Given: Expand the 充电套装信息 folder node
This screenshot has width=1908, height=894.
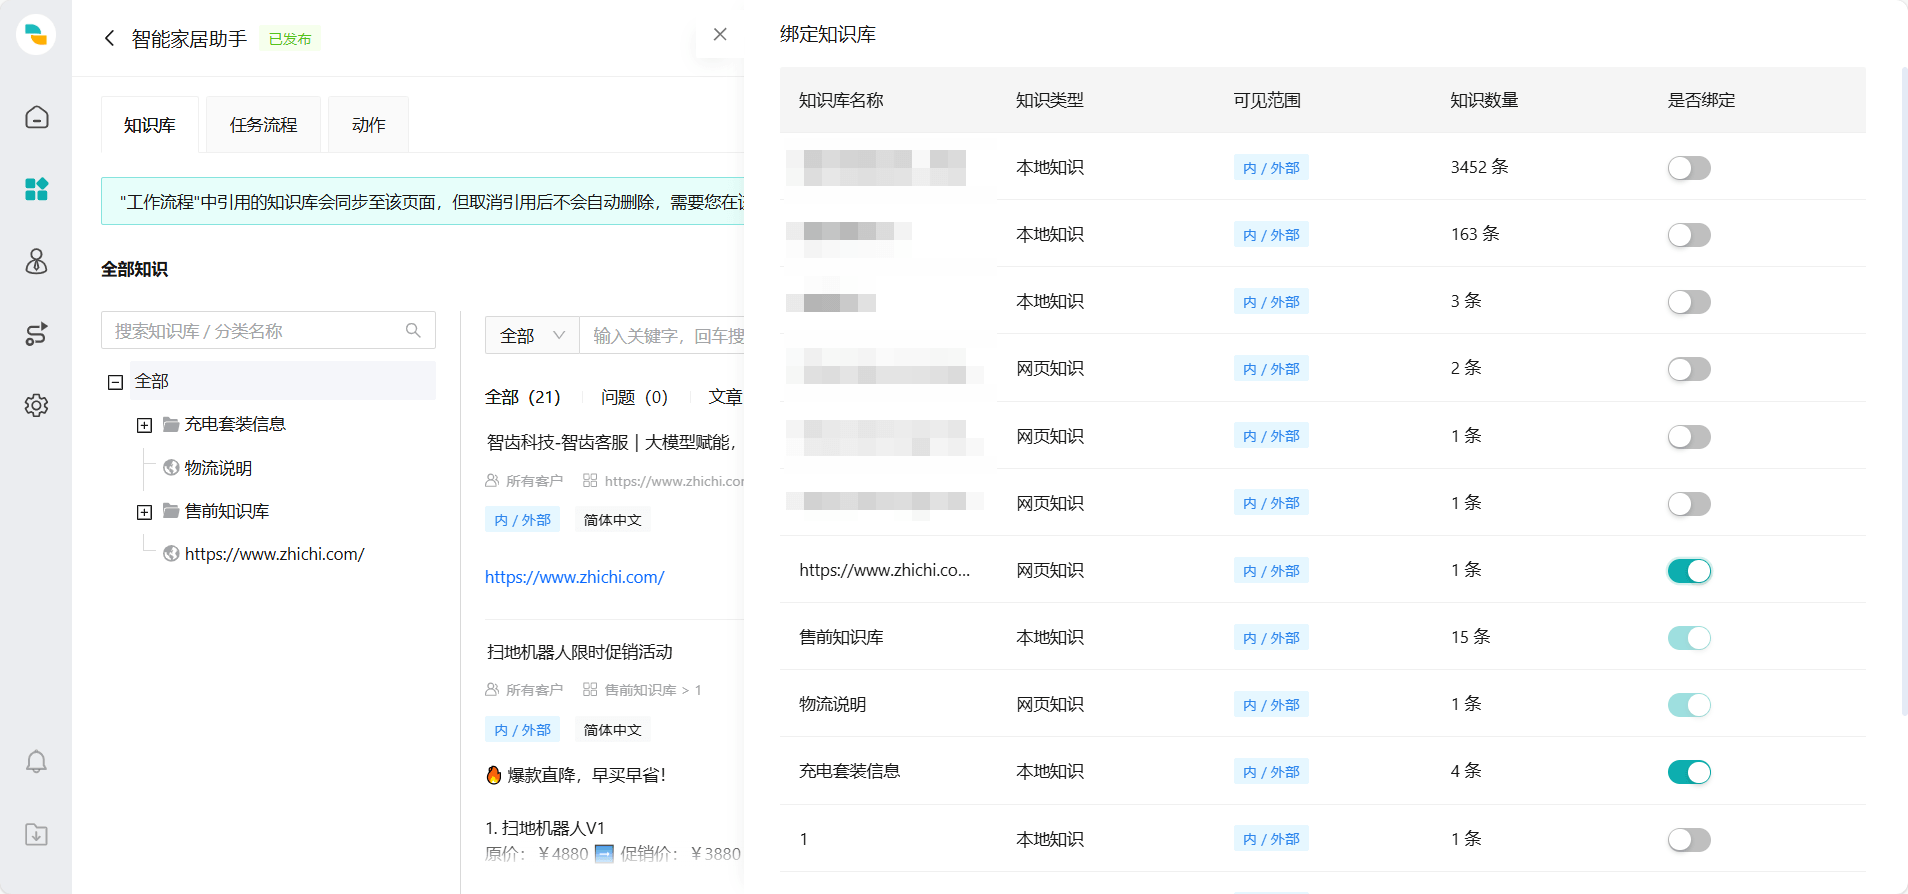Looking at the screenshot, I should (x=144, y=425).
